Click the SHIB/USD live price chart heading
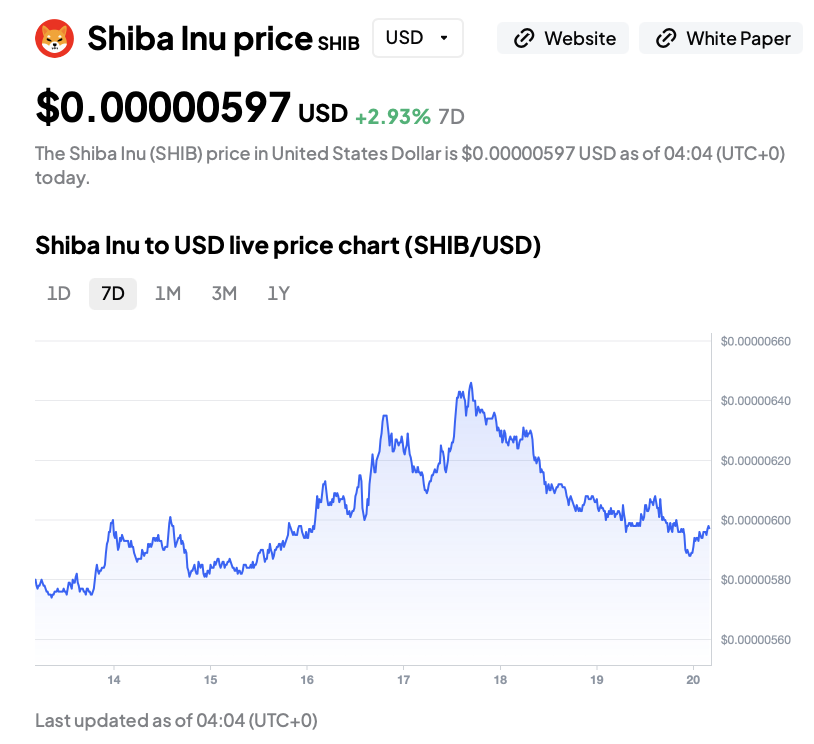Screen dimensions: 814x744 click(x=288, y=245)
